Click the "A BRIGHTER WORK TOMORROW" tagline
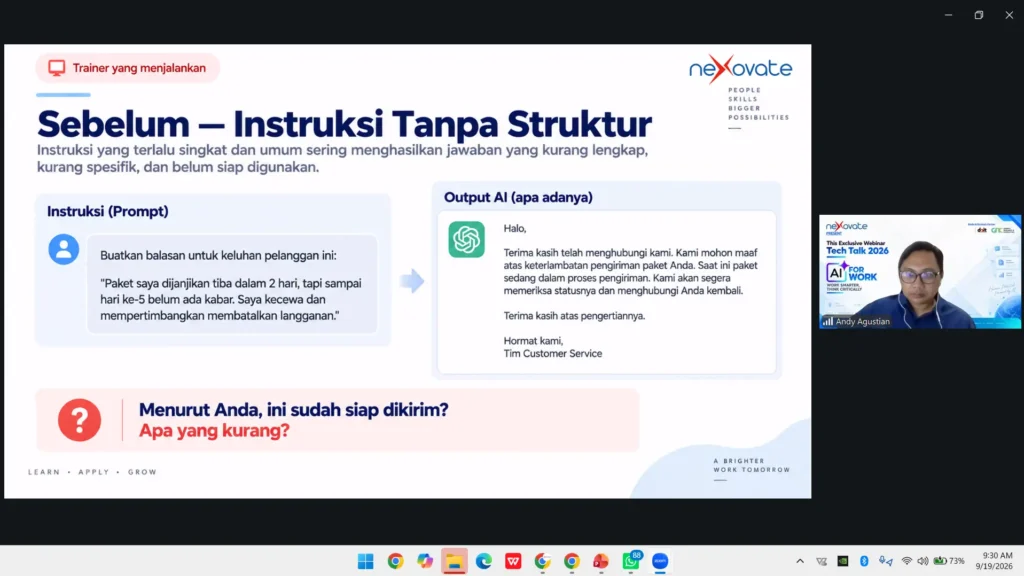The image size is (1024, 576). click(x=752, y=465)
